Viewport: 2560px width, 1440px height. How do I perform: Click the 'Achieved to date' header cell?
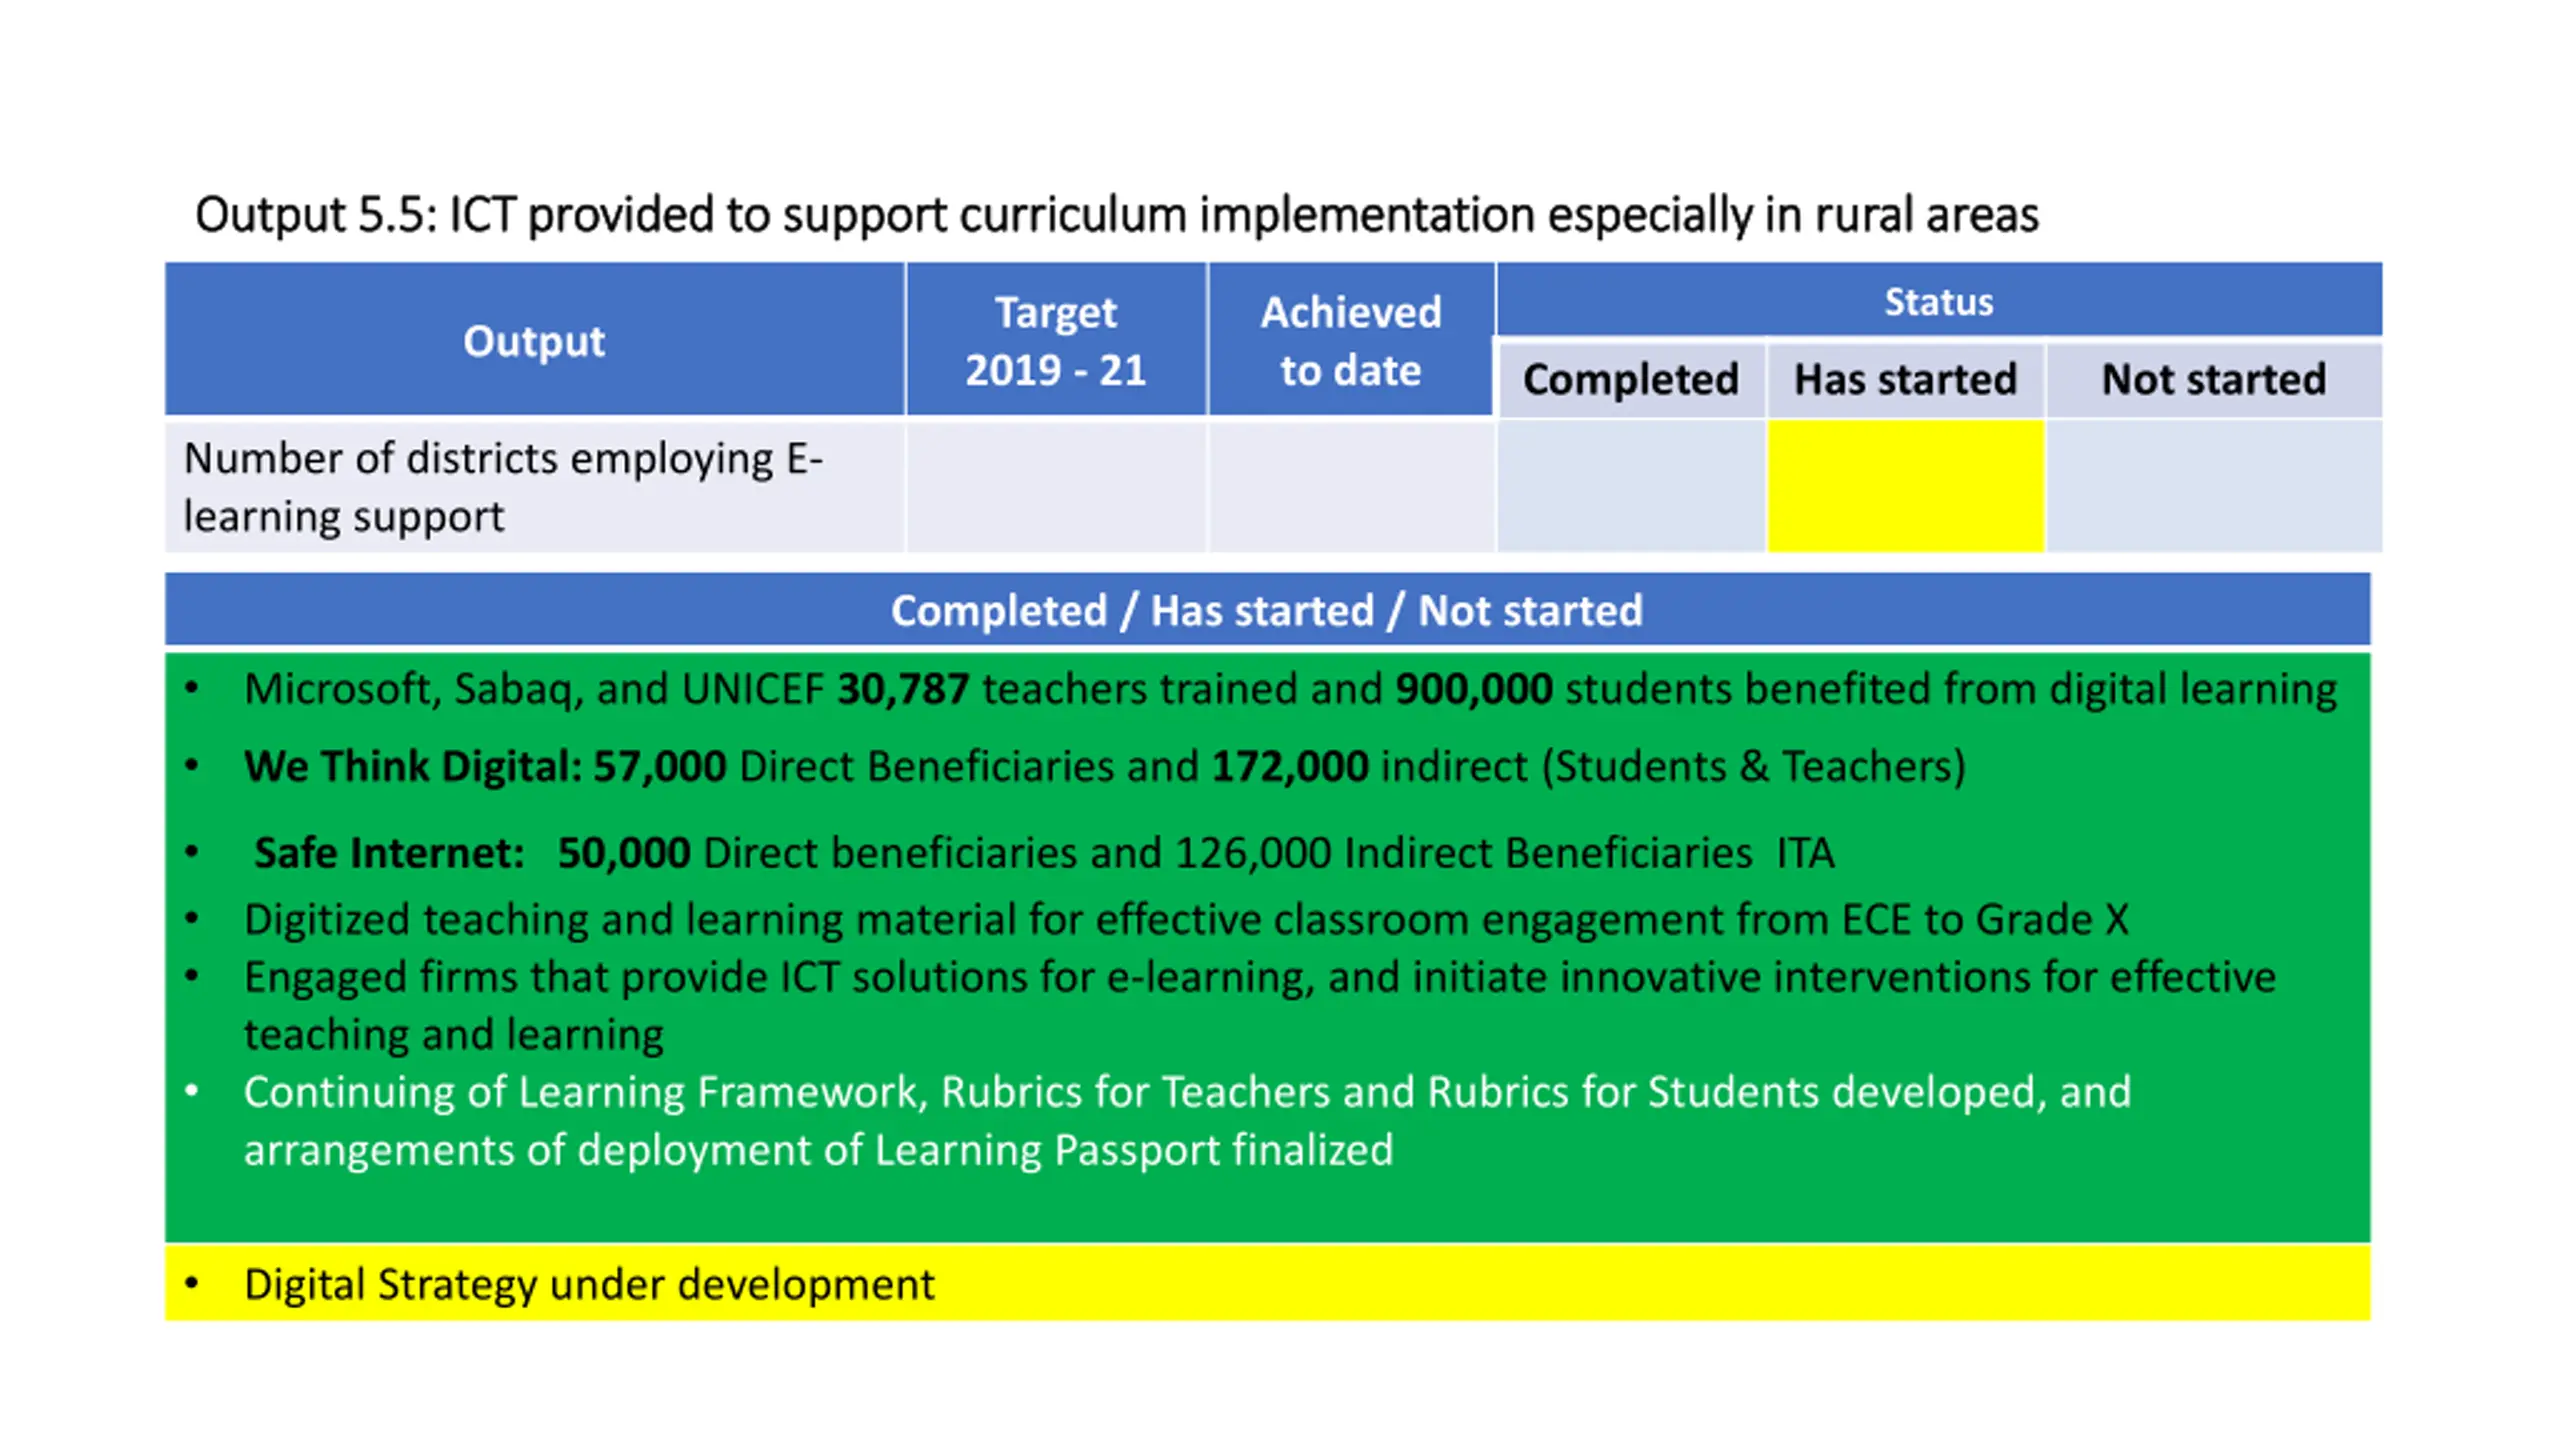pos(1351,339)
